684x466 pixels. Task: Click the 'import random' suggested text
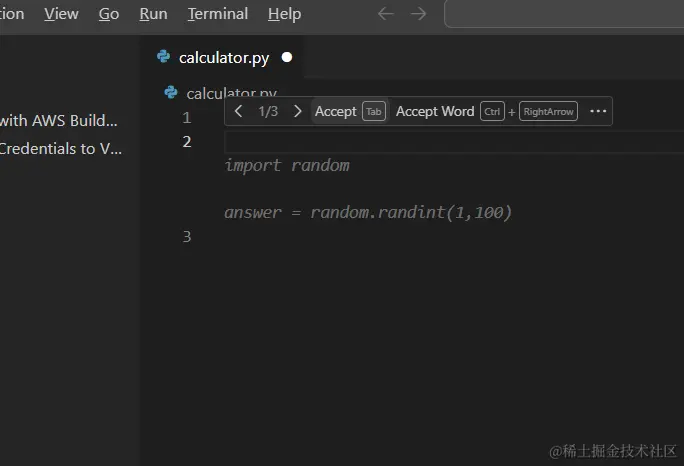click(x=287, y=166)
